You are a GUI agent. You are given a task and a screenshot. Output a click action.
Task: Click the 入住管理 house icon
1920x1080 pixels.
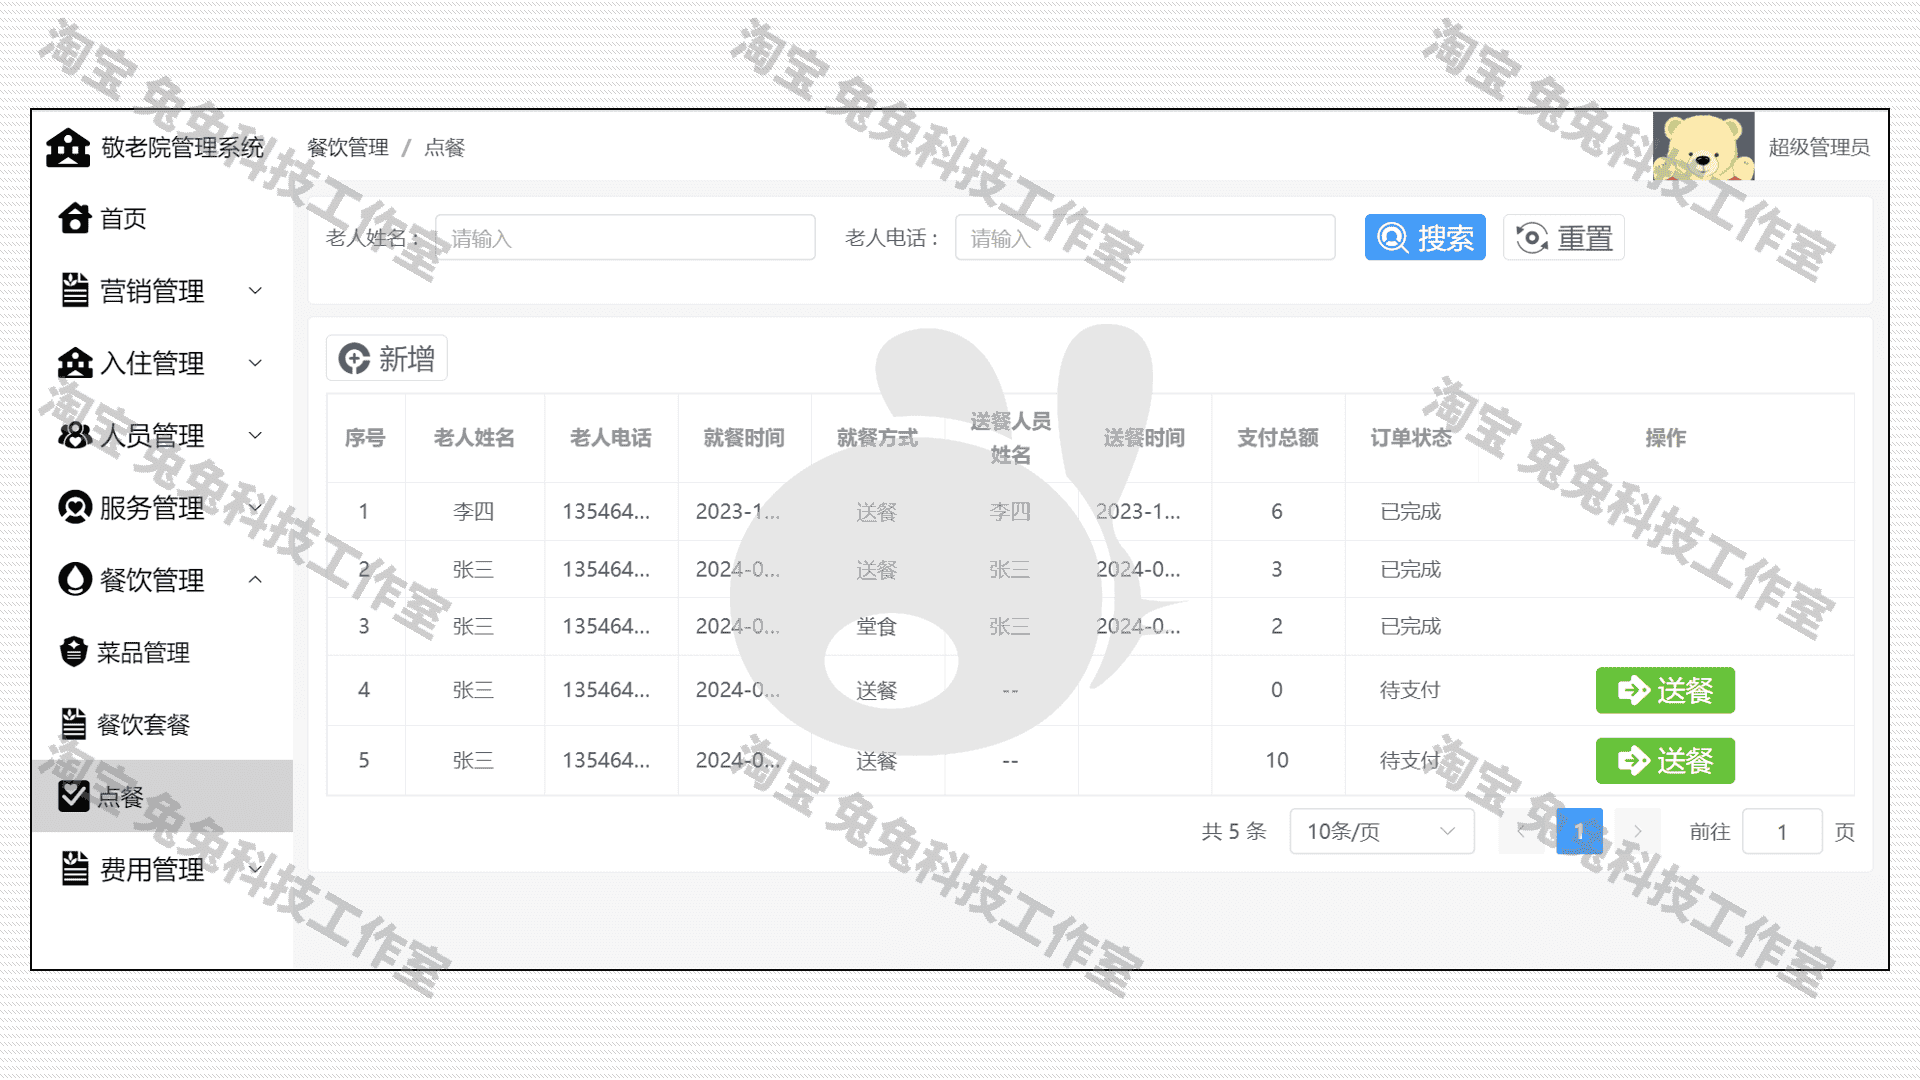[x=75, y=363]
